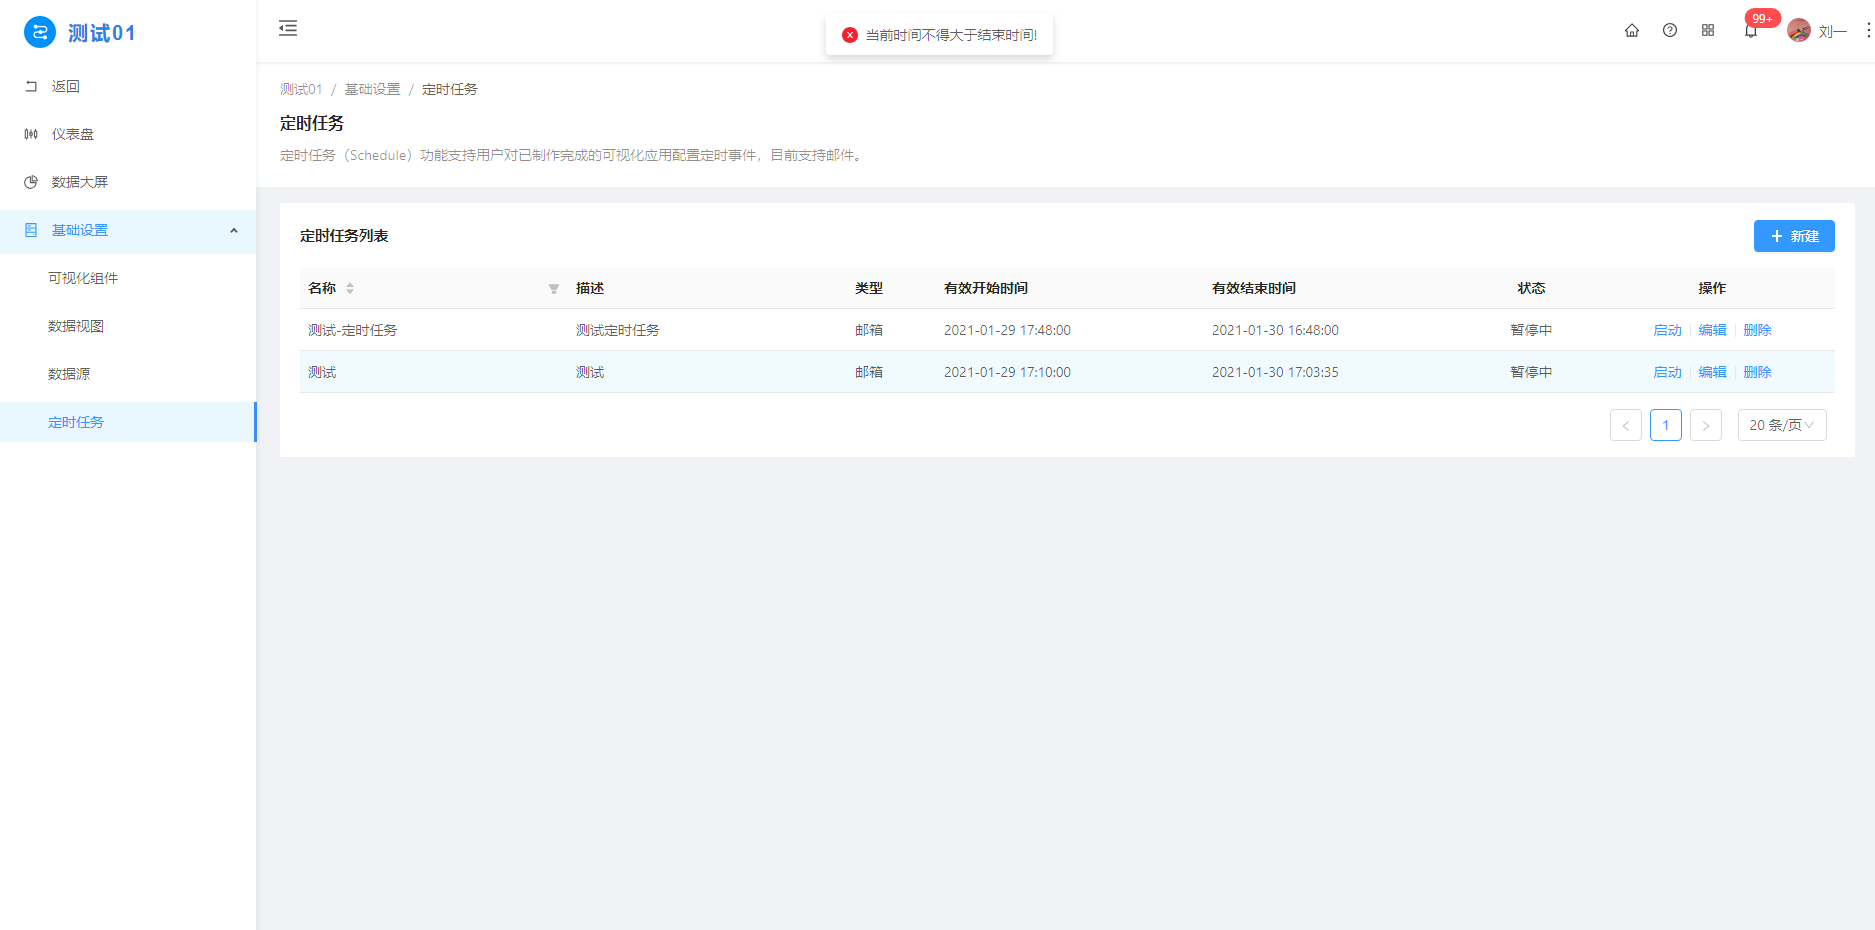Screen dimensions: 1875x930
Task: Open the 仪表盘 menu item
Action: pyautogui.click(x=128, y=134)
